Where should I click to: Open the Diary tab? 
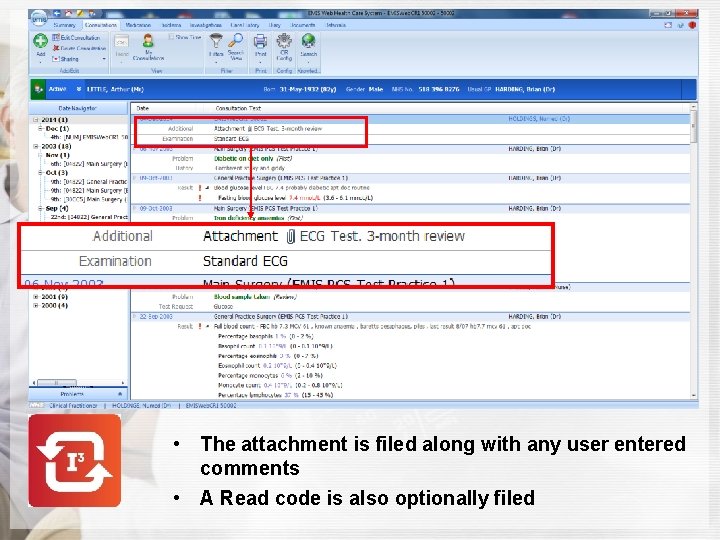point(275,25)
